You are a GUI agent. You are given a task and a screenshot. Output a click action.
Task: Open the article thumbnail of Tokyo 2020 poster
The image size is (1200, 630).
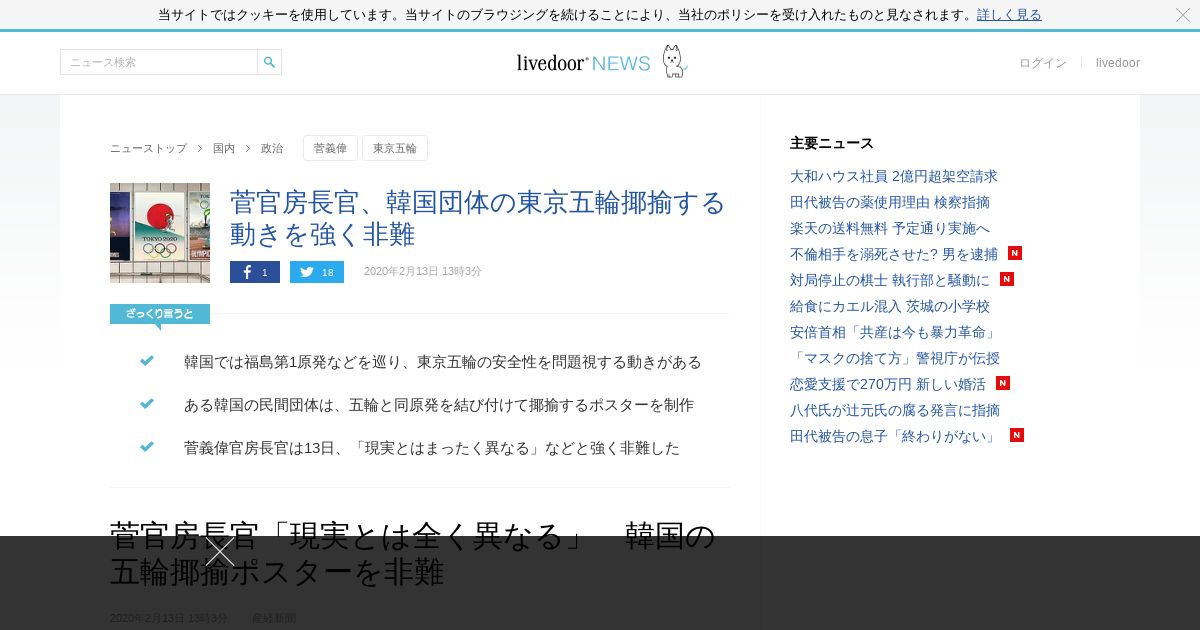160,233
